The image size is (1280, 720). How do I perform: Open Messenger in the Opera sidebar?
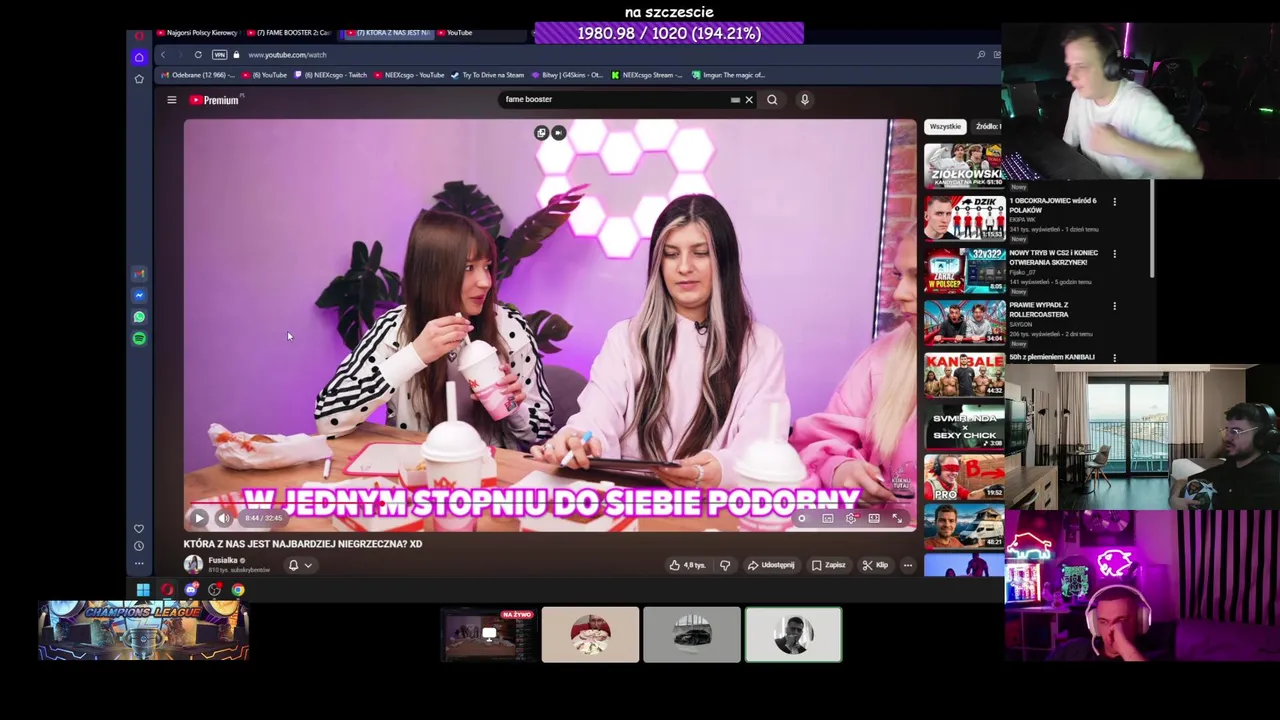click(139, 295)
